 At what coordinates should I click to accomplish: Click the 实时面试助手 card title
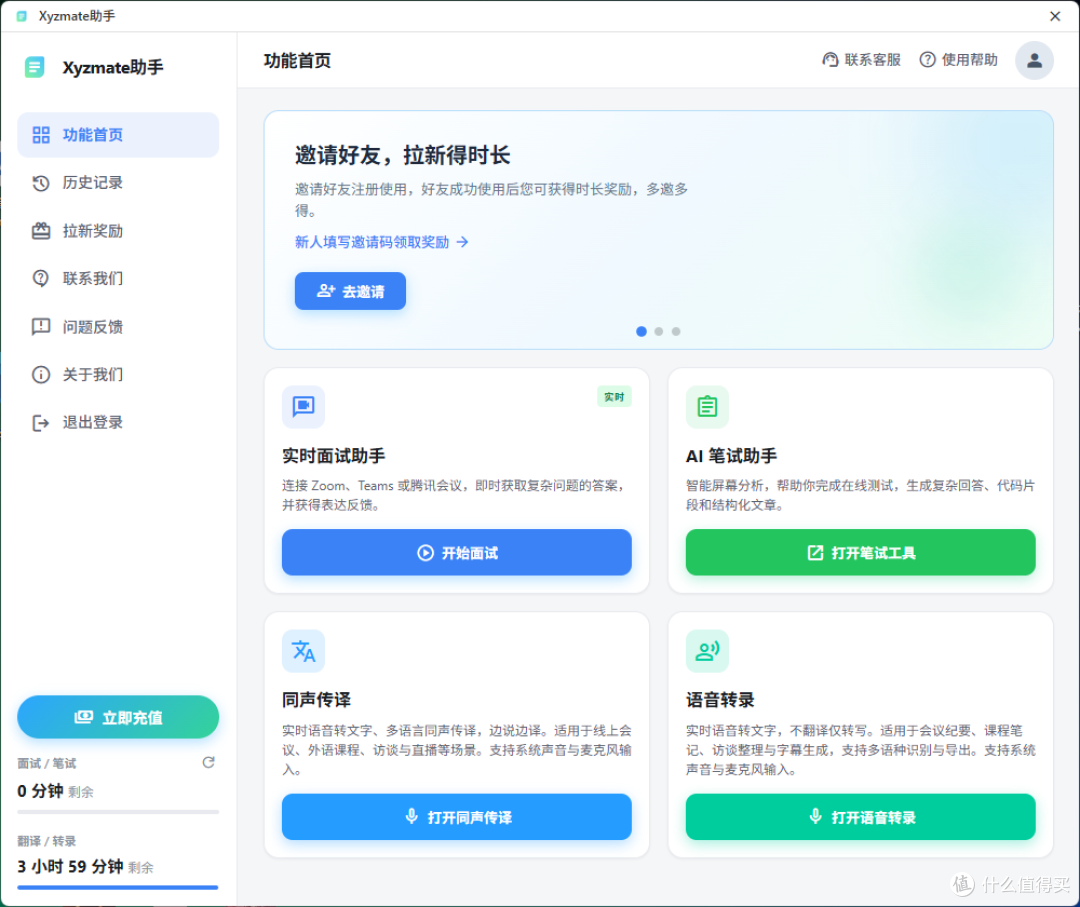click(x=333, y=455)
